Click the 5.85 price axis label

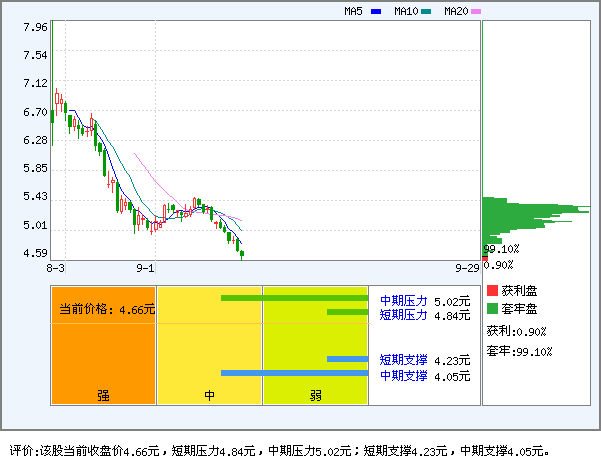(35, 168)
